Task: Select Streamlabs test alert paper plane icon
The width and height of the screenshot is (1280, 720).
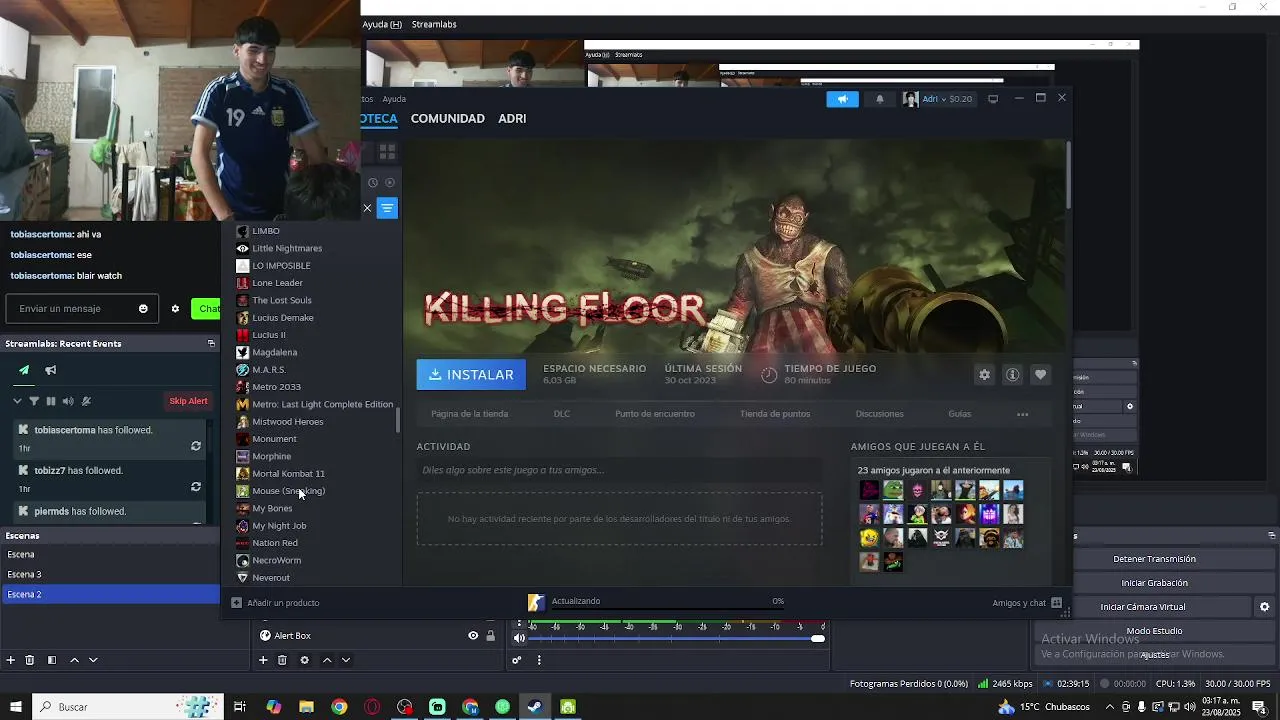Action: 24,370
